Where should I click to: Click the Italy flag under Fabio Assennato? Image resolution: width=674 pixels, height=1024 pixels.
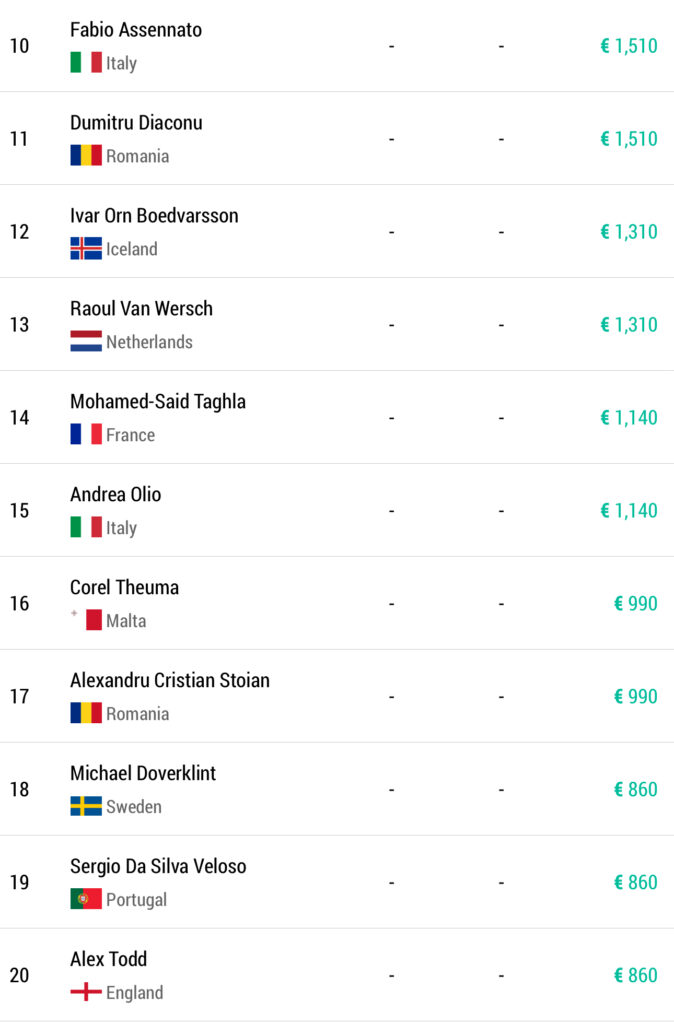click(86, 63)
